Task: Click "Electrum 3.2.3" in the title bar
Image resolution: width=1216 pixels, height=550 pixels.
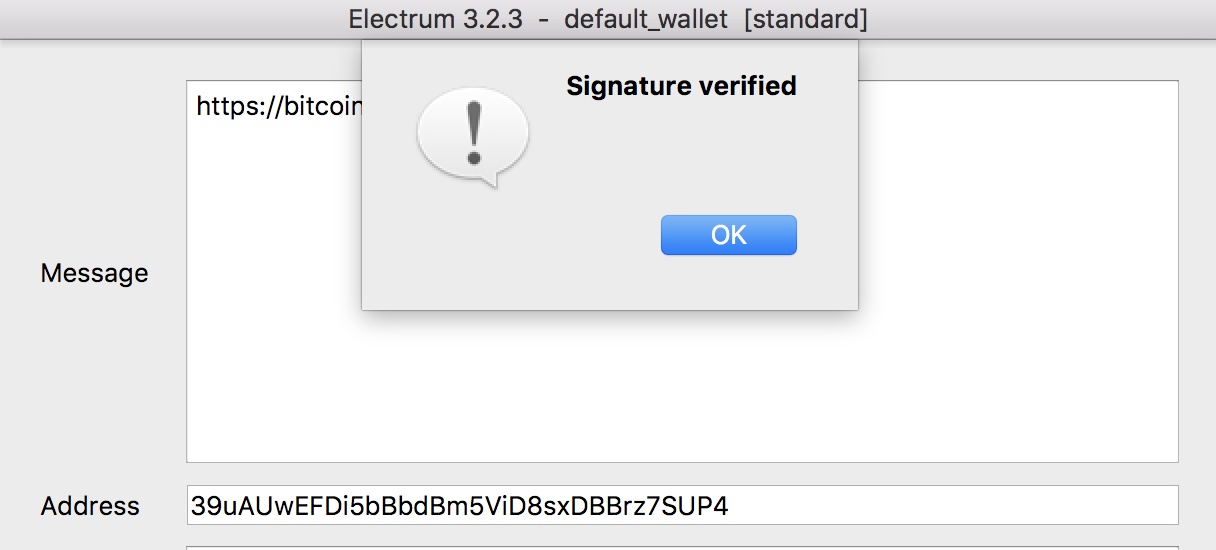Action: click(x=435, y=19)
